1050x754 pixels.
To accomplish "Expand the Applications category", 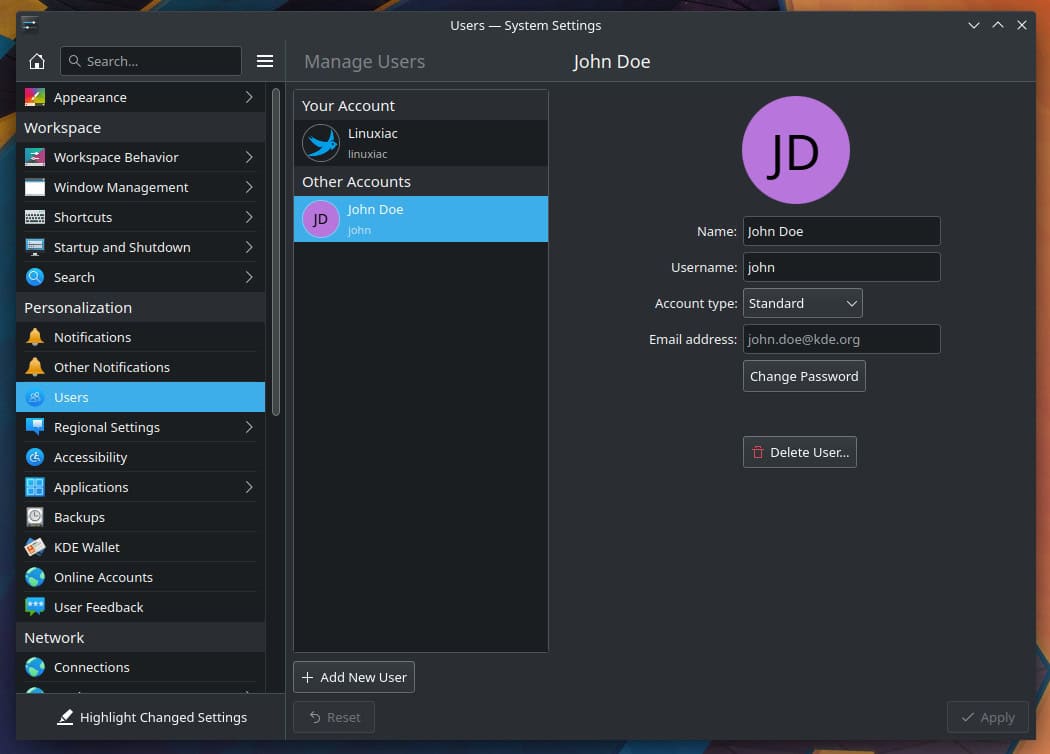I will (249, 487).
